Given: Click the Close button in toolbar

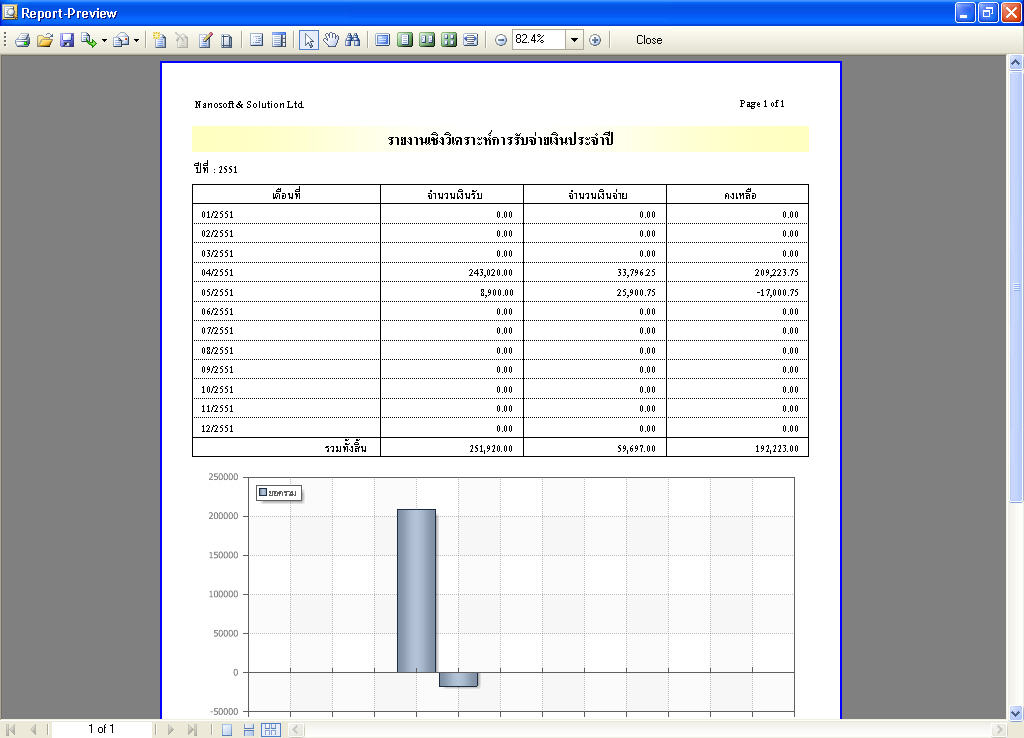Looking at the screenshot, I should pos(649,40).
